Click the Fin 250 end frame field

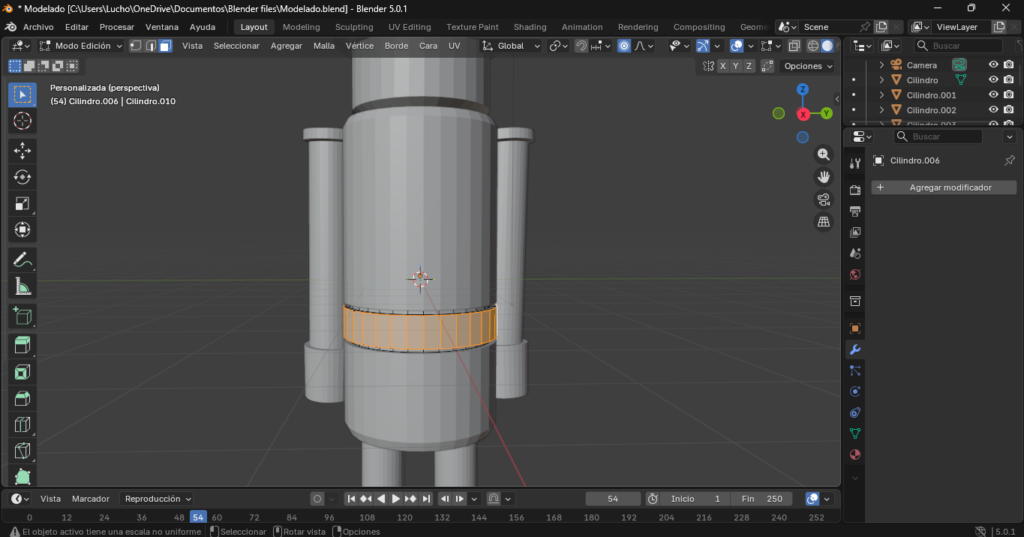pos(762,498)
